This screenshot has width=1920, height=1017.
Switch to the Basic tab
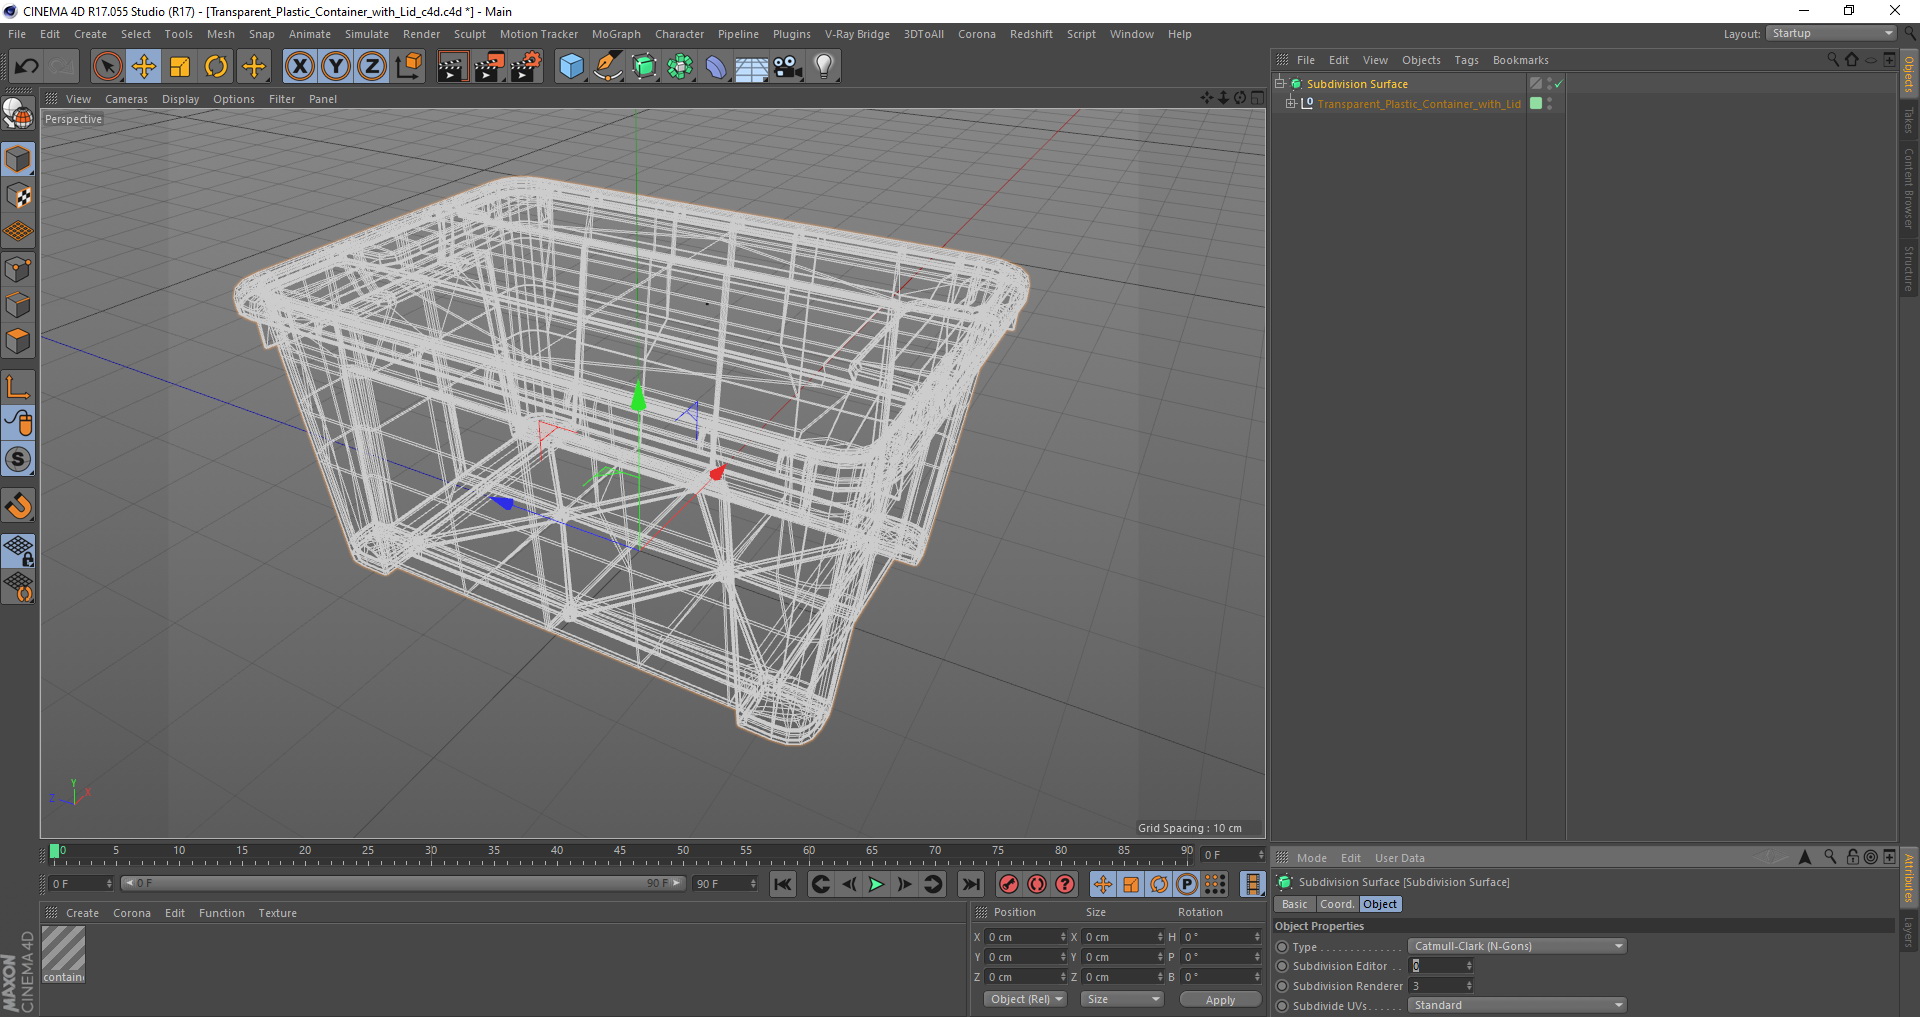coord(1294,904)
